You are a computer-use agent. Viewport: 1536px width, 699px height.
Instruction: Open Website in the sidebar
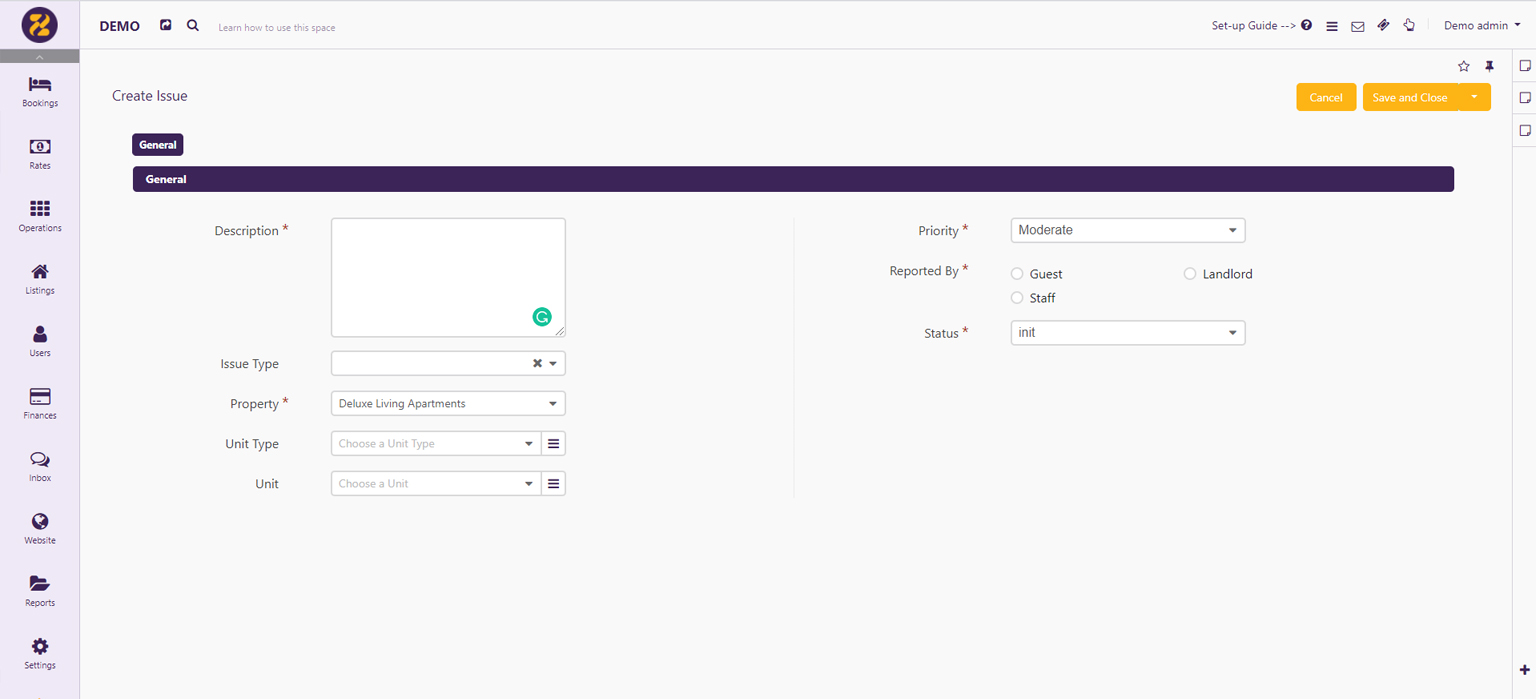(40, 529)
